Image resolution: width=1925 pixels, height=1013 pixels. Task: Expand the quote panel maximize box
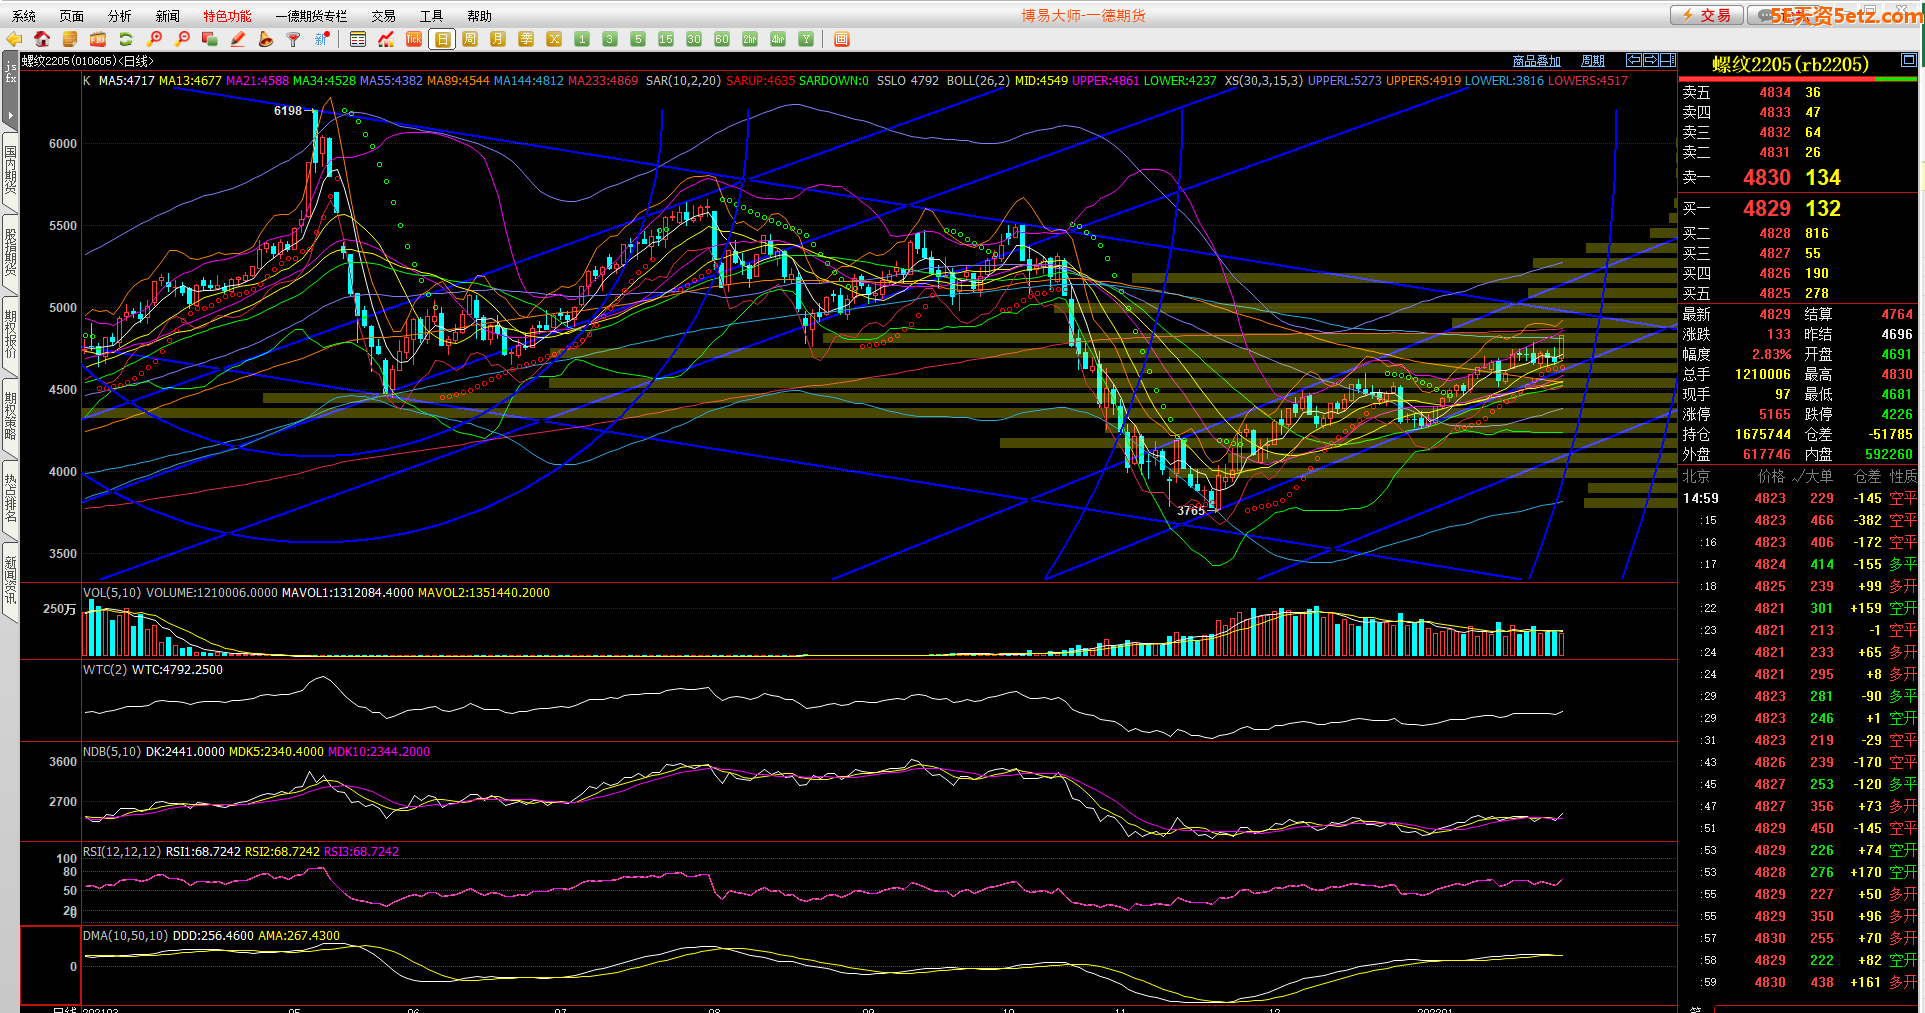click(x=1908, y=61)
